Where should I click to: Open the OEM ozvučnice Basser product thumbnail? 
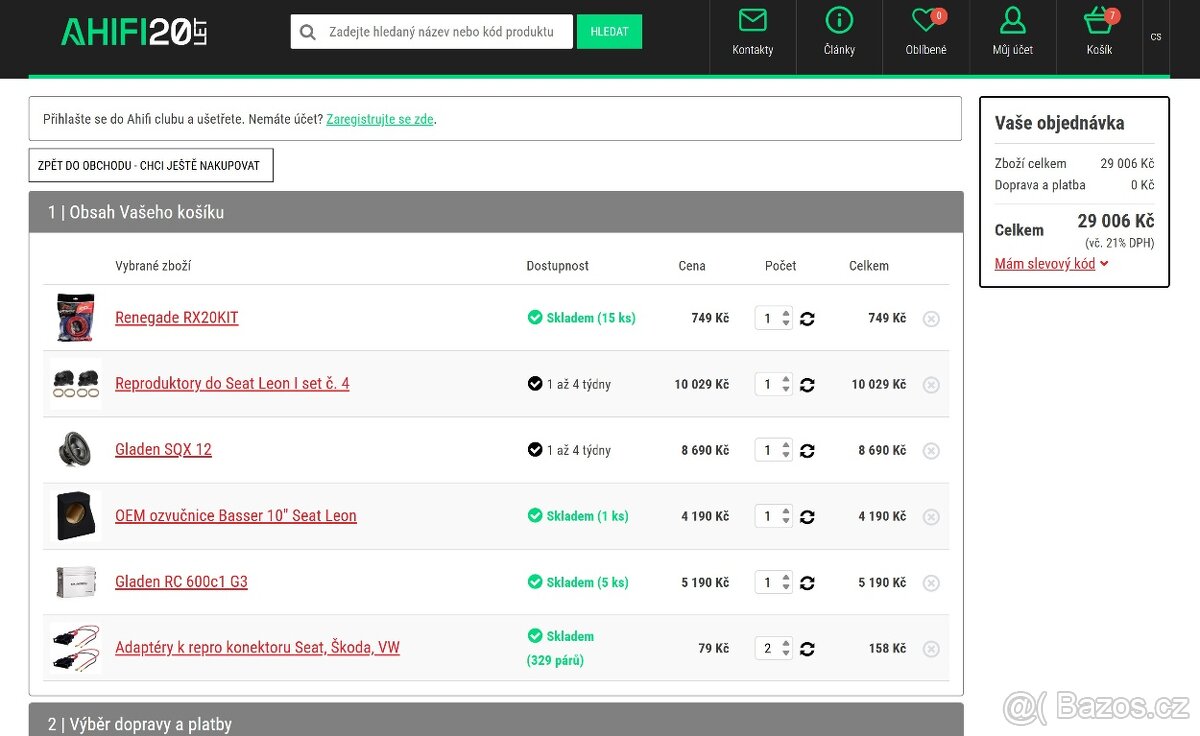tap(76, 516)
